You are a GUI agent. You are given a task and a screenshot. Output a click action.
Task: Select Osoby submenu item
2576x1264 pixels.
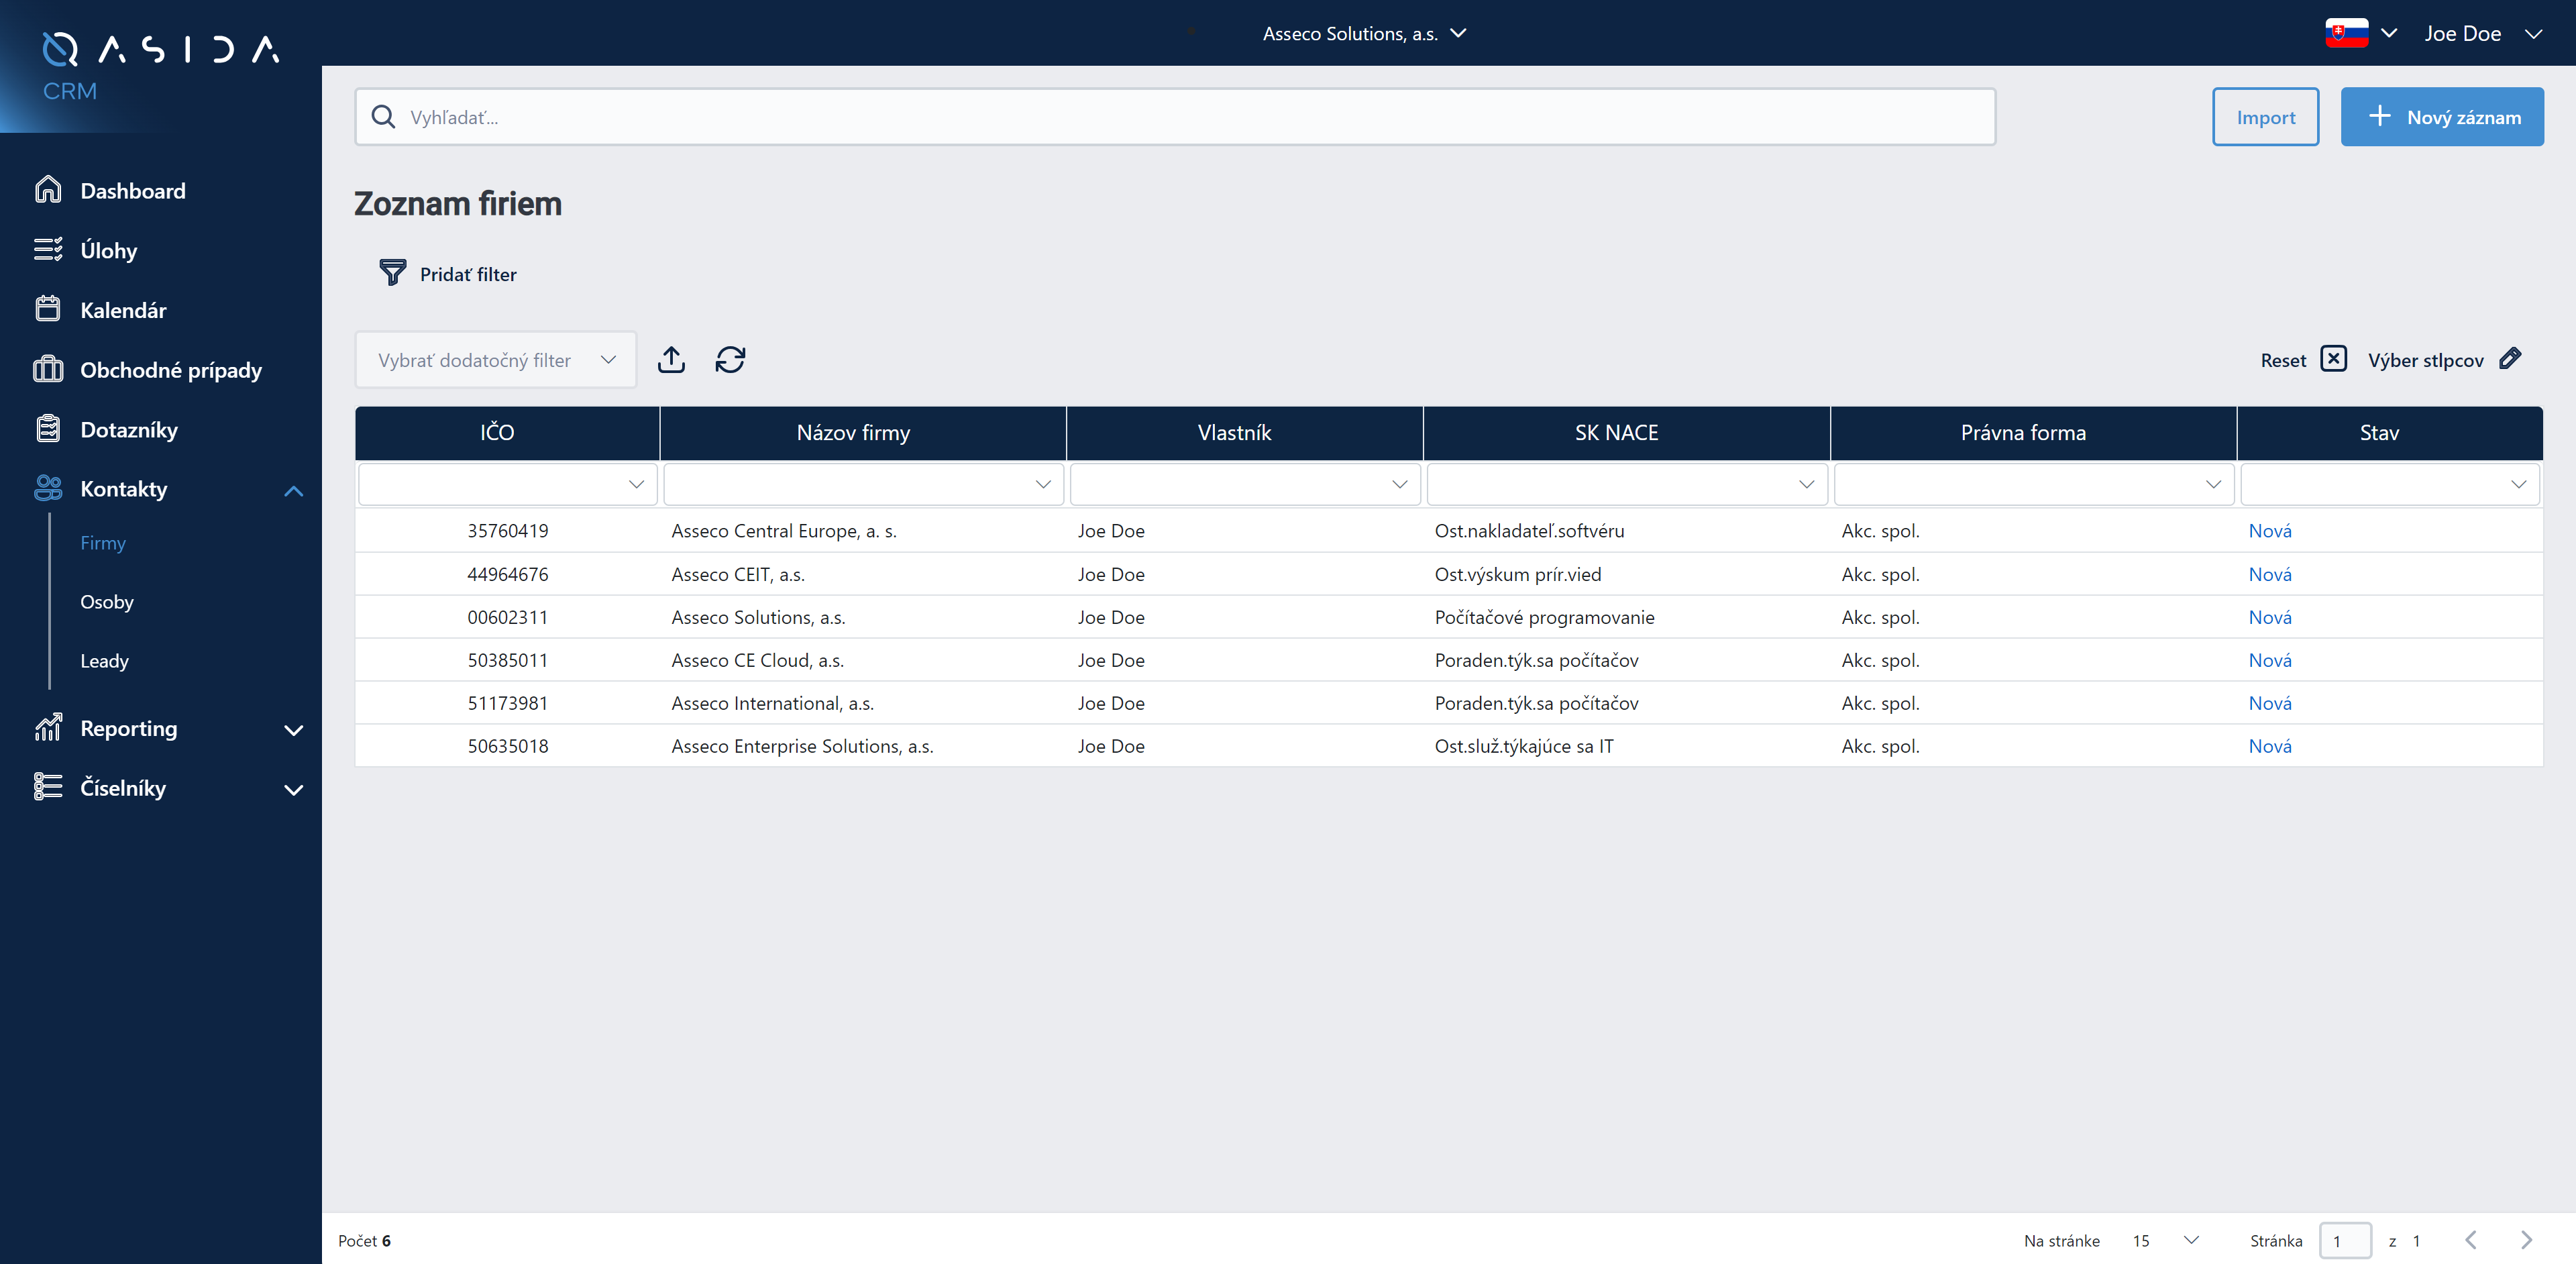(107, 601)
